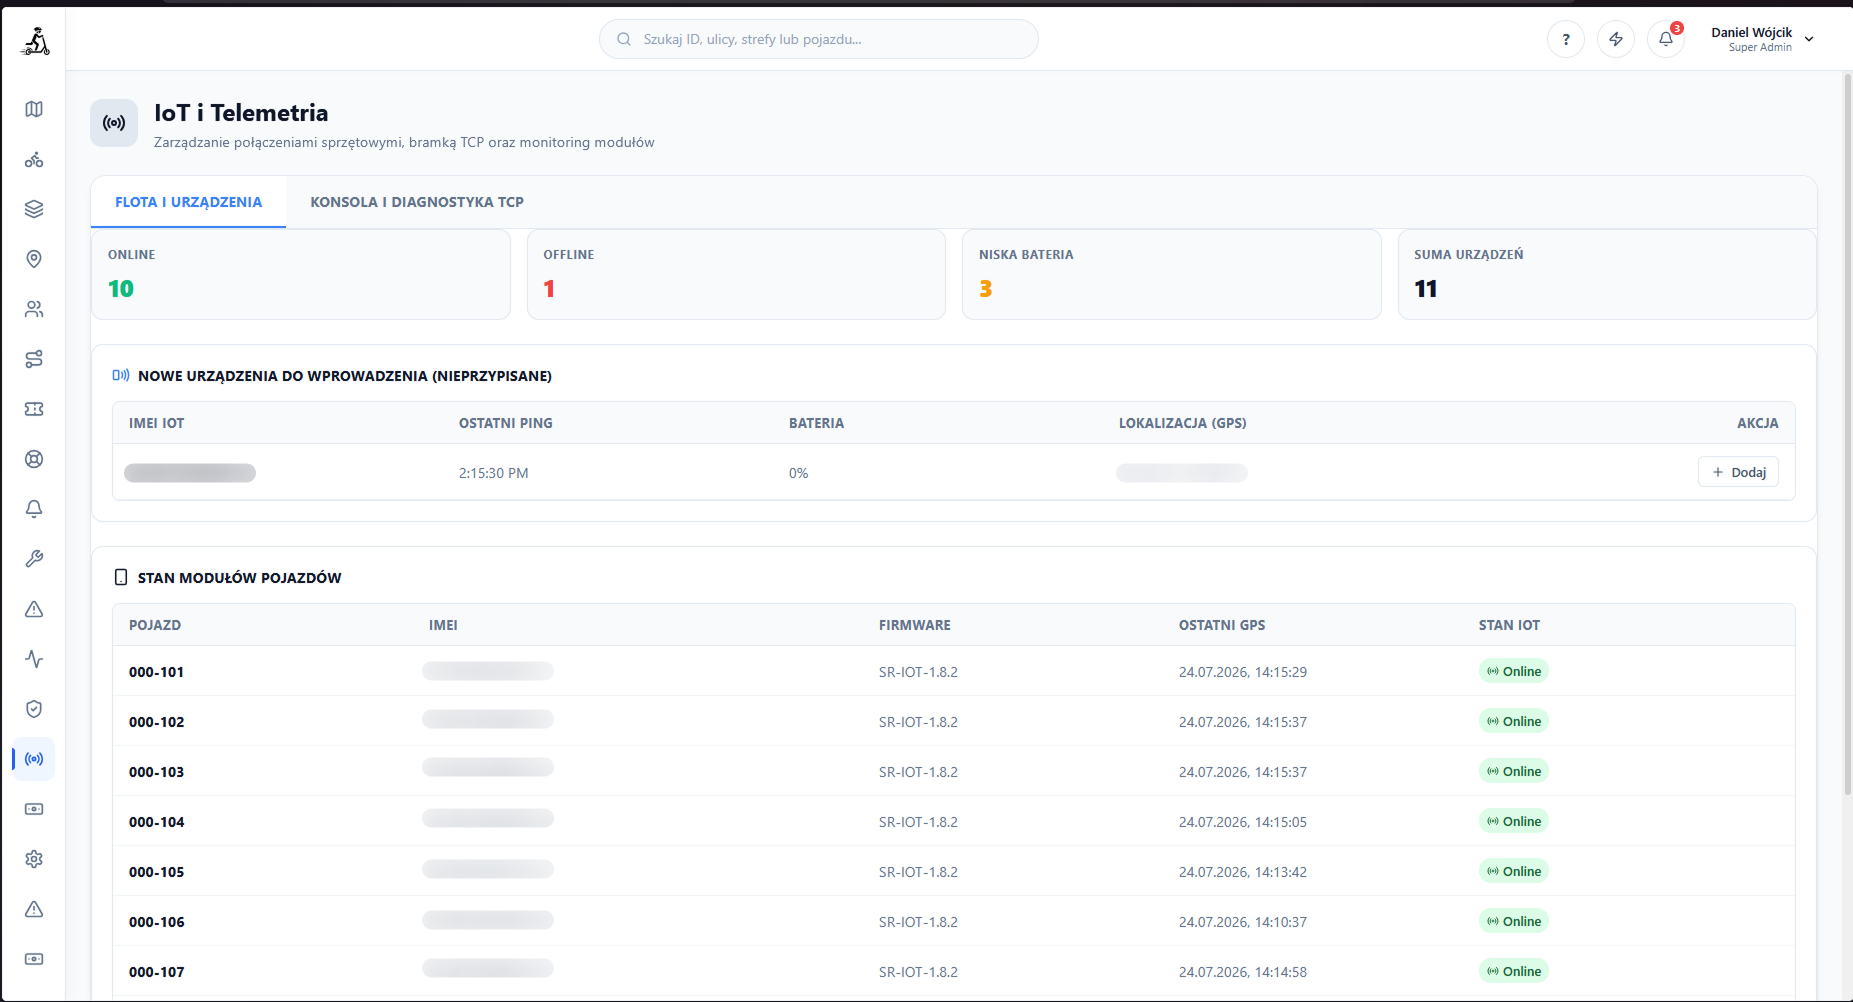The height and width of the screenshot is (1002, 1853).
Task: Focus the search ID, street, zone field
Action: [x=818, y=39]
